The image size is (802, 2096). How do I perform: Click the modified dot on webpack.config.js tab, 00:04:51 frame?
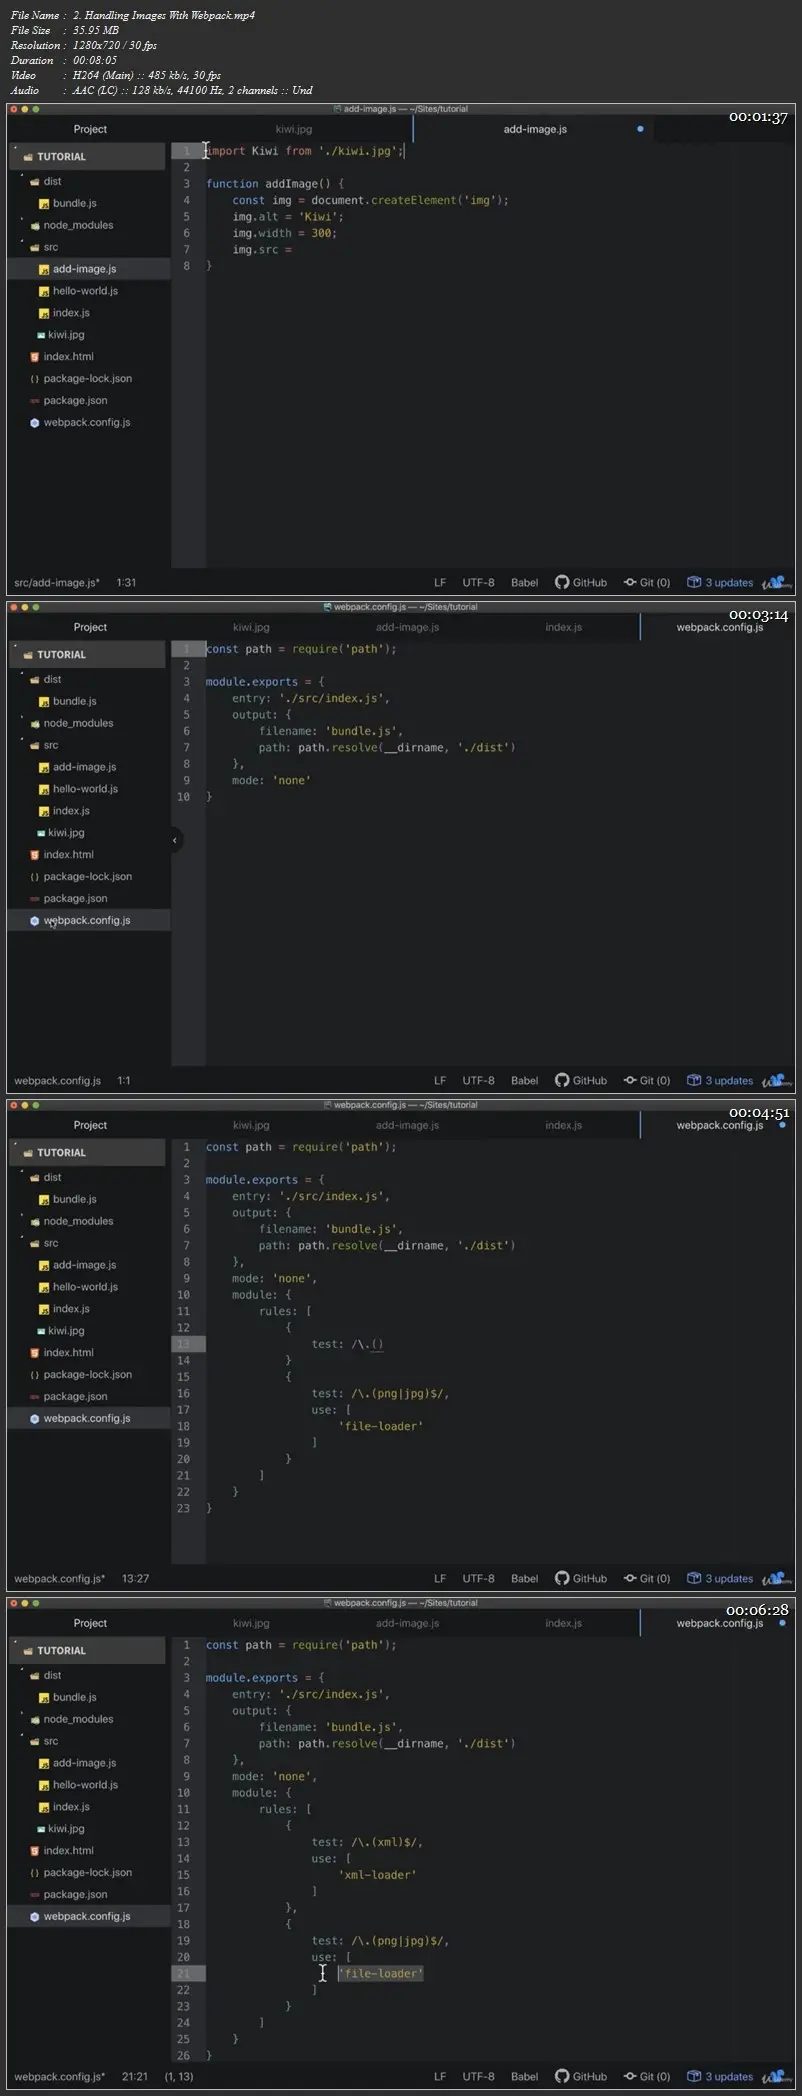(782, 1125)
